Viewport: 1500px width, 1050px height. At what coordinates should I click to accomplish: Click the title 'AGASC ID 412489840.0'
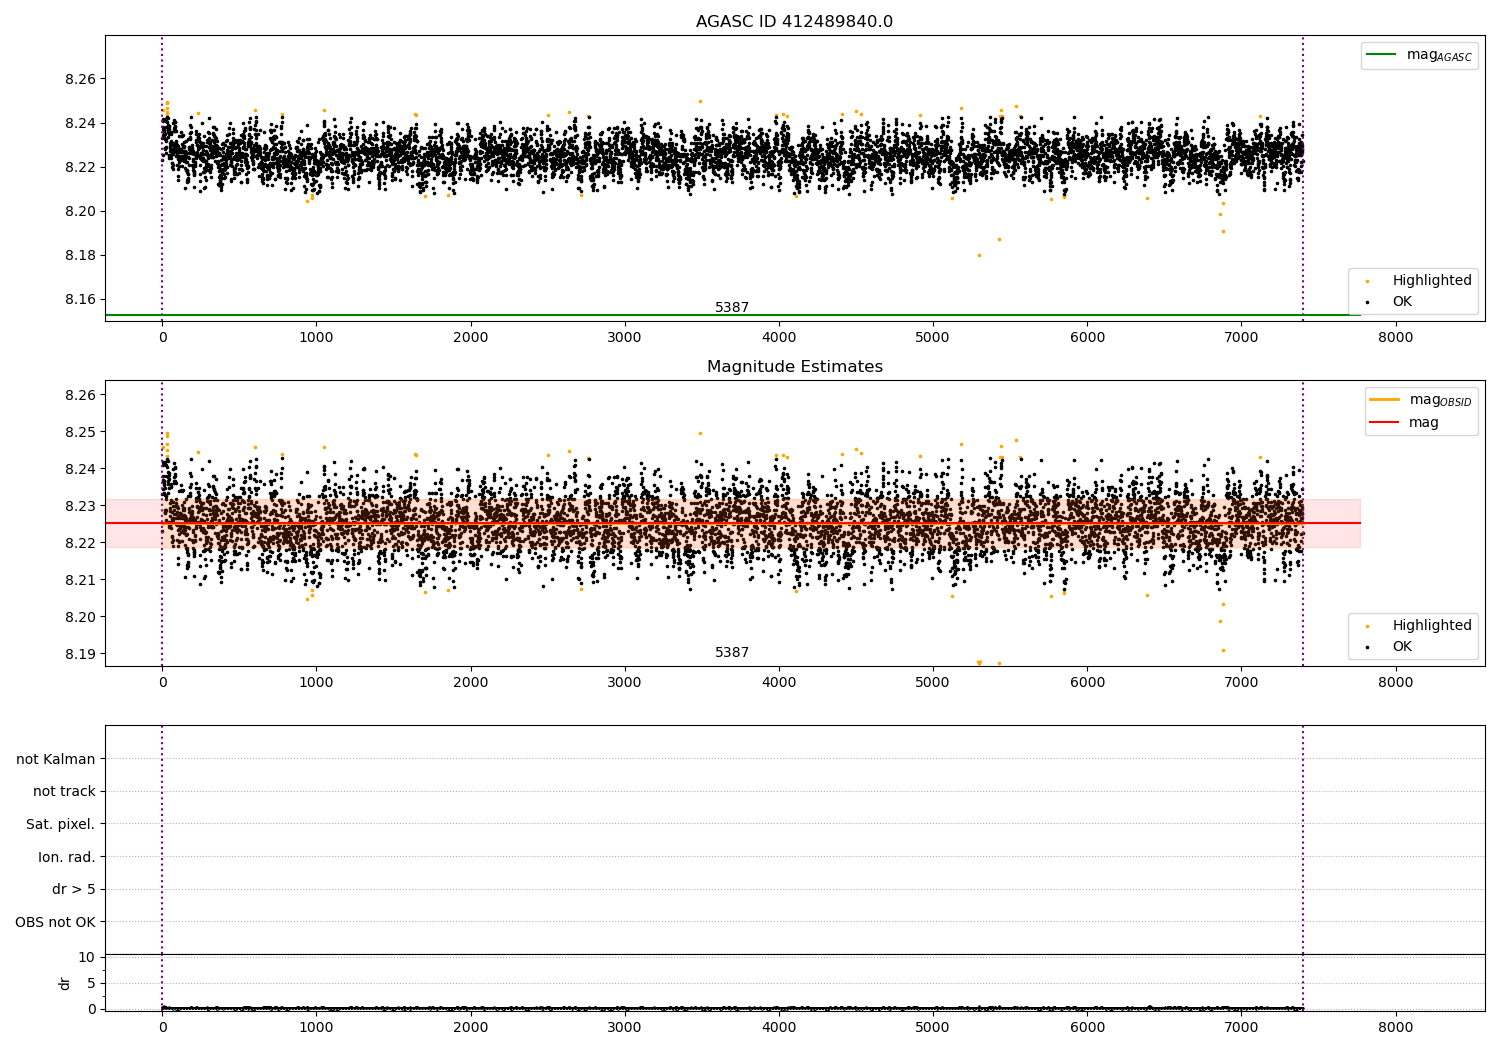pos(794,22)
